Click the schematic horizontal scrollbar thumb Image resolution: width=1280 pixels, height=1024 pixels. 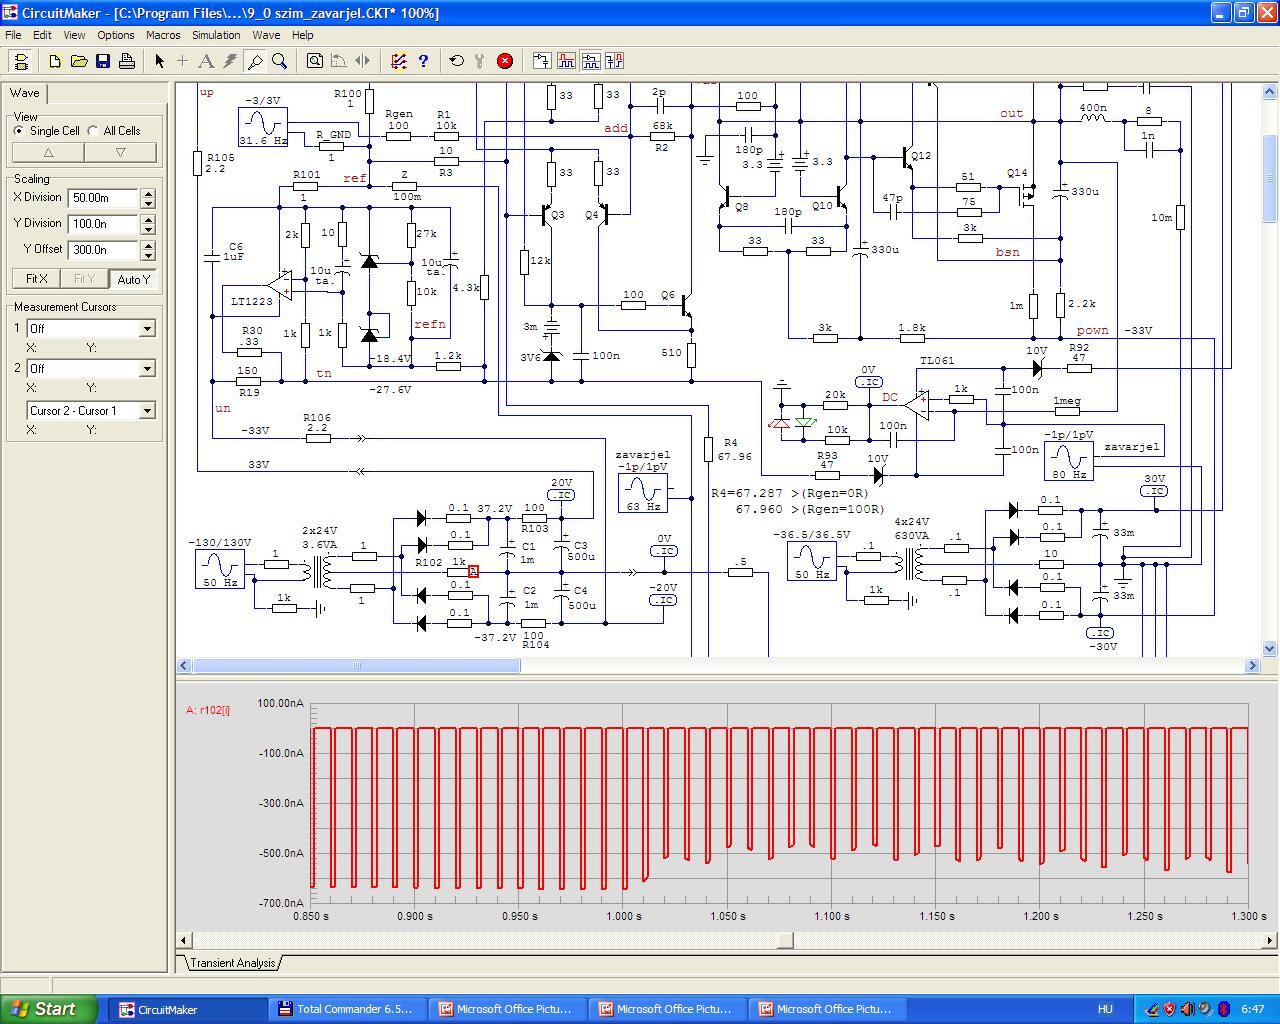pos(356,665)
